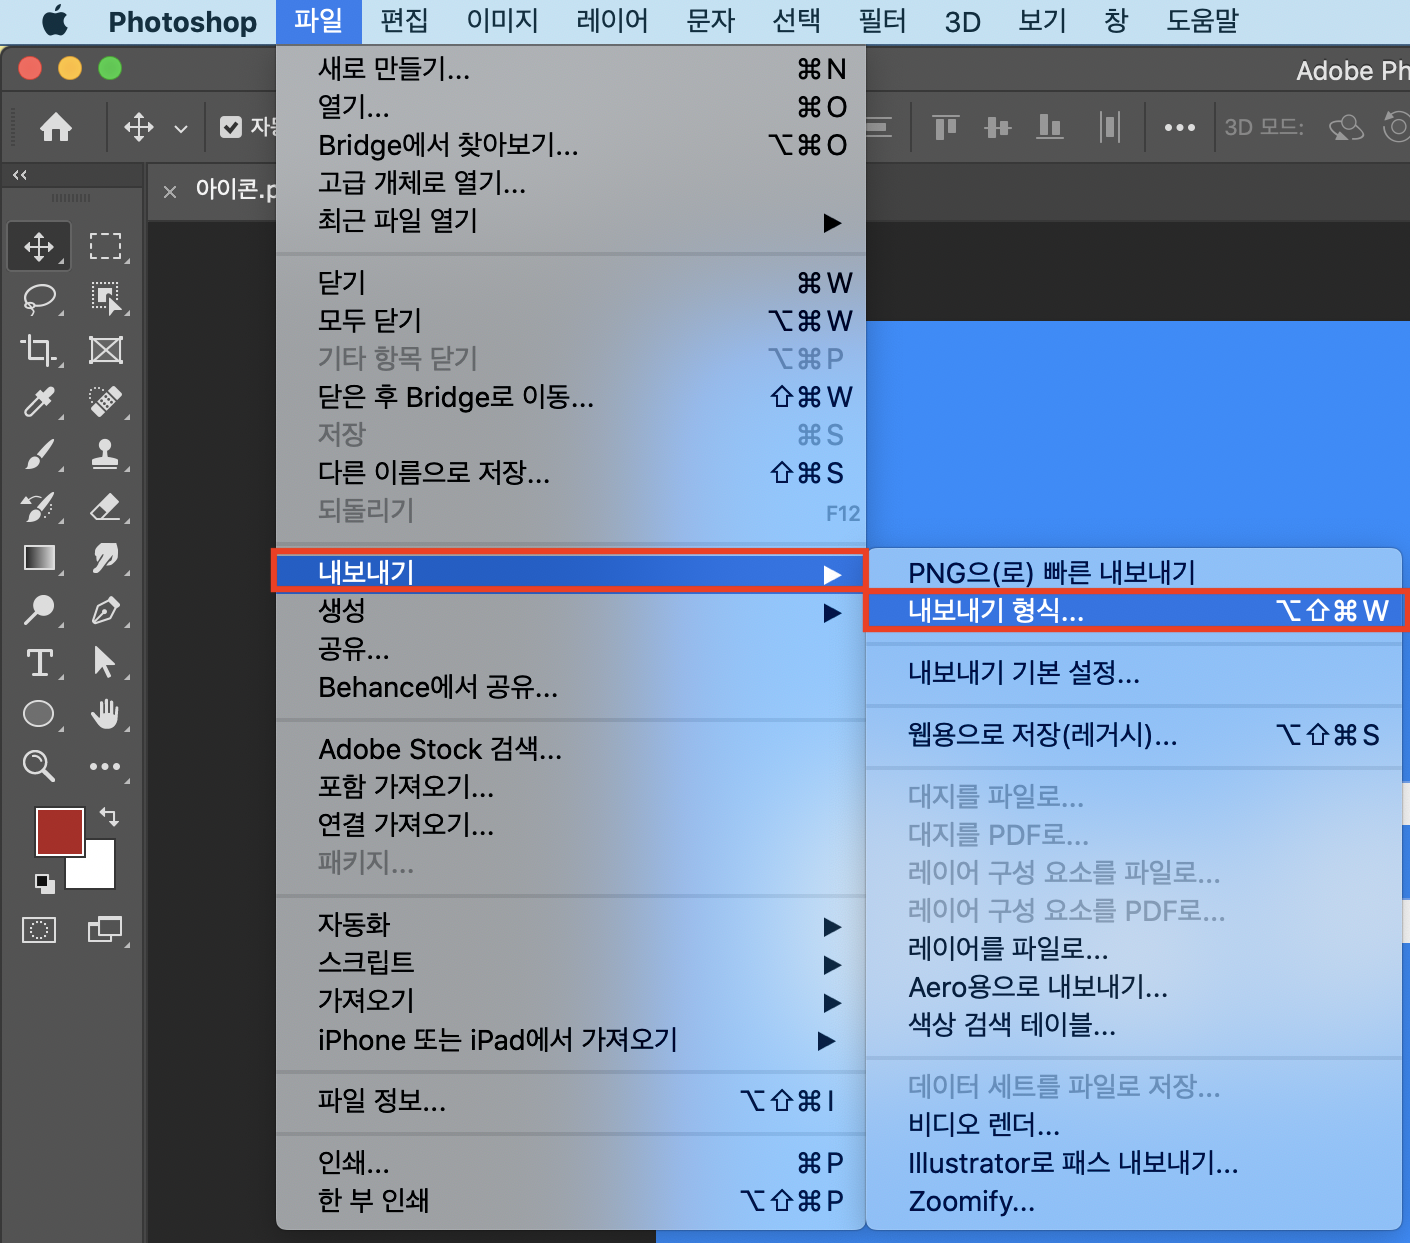This screenshot has height=1243, width=1410.
Task: Click the Home icon in options bar
Action: (x=56, y=127)
